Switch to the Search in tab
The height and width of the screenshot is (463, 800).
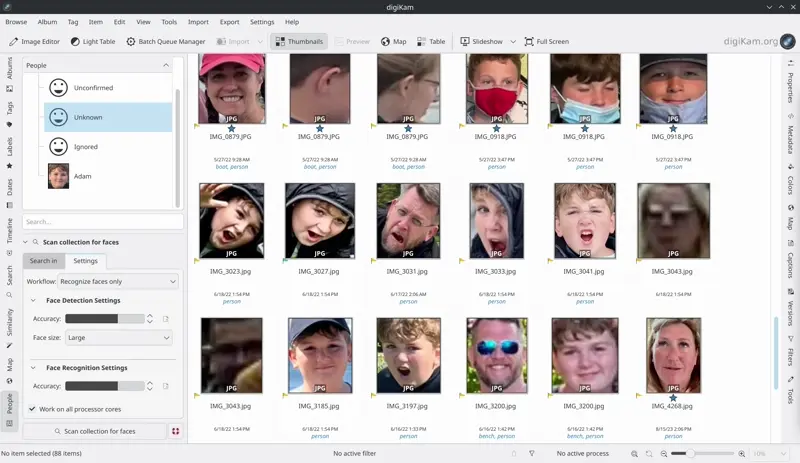coord(44,261)
